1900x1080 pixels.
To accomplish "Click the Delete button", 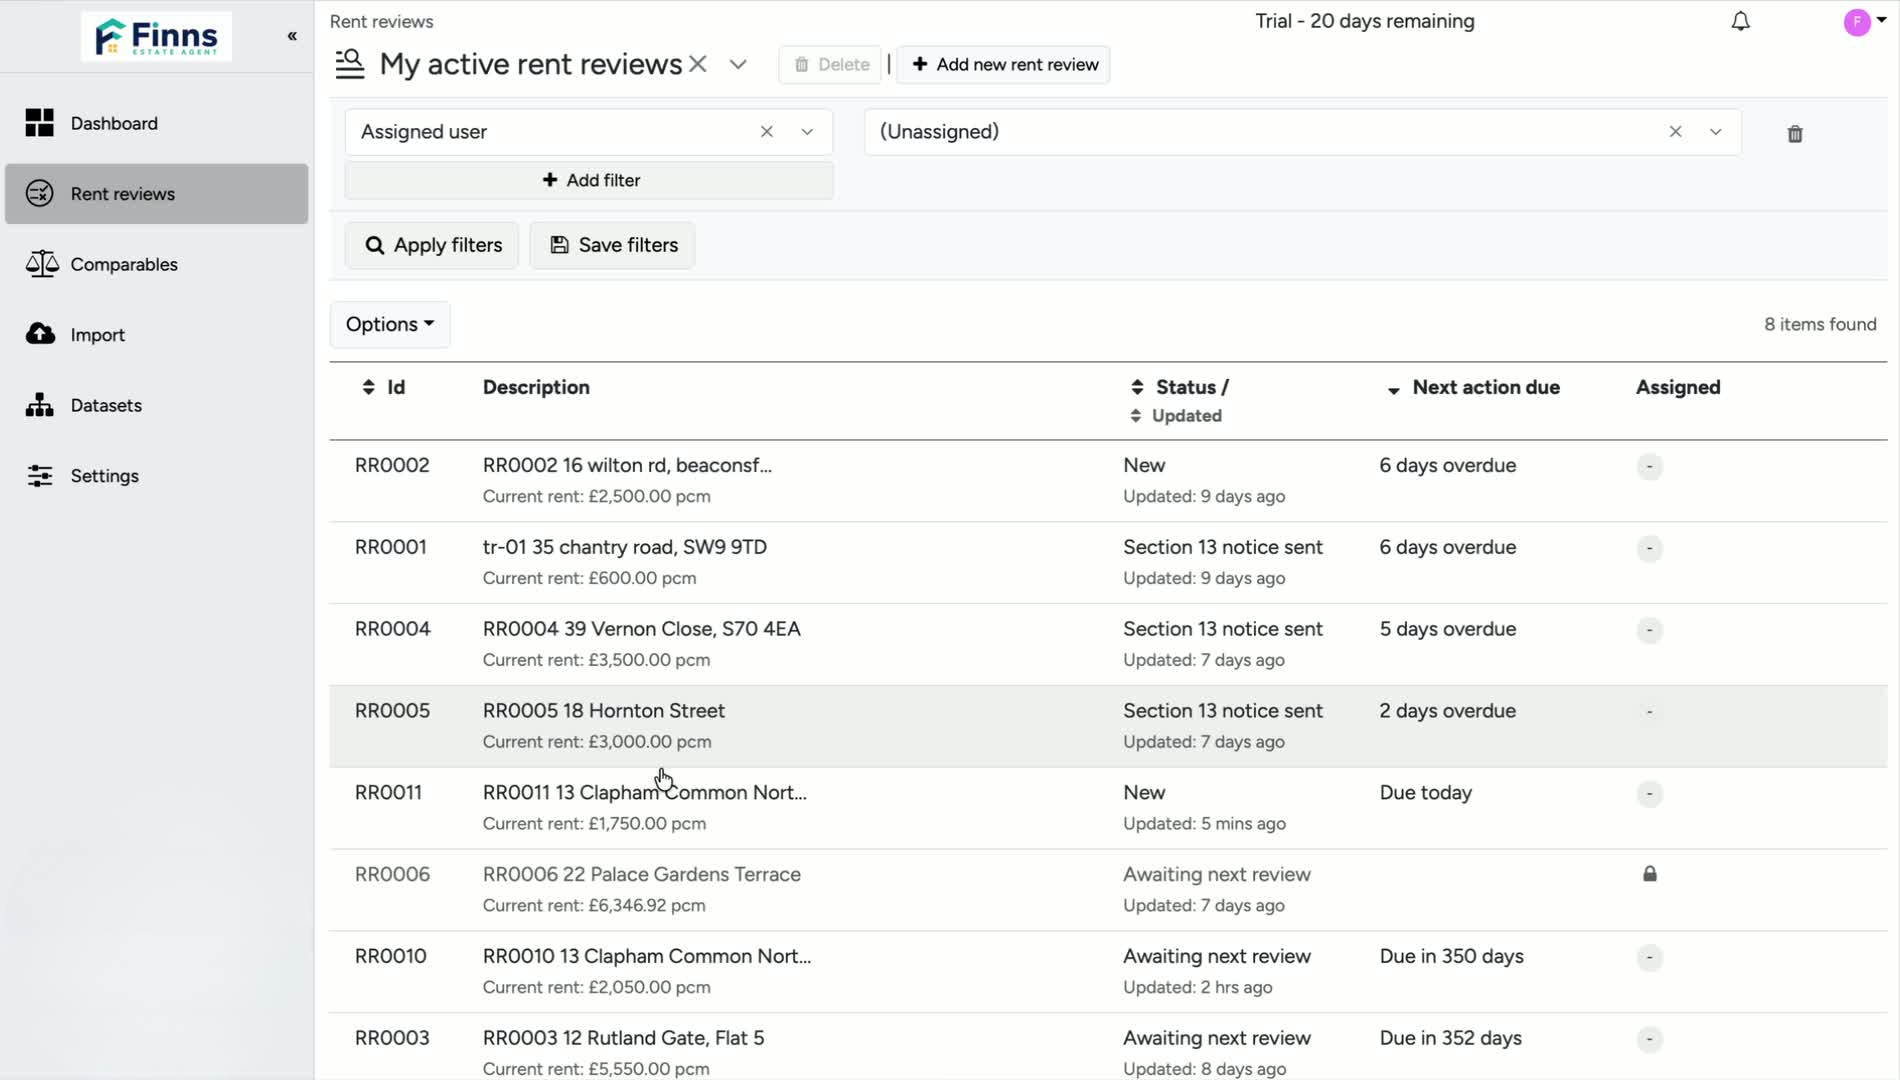I will (x=830, y=64).
